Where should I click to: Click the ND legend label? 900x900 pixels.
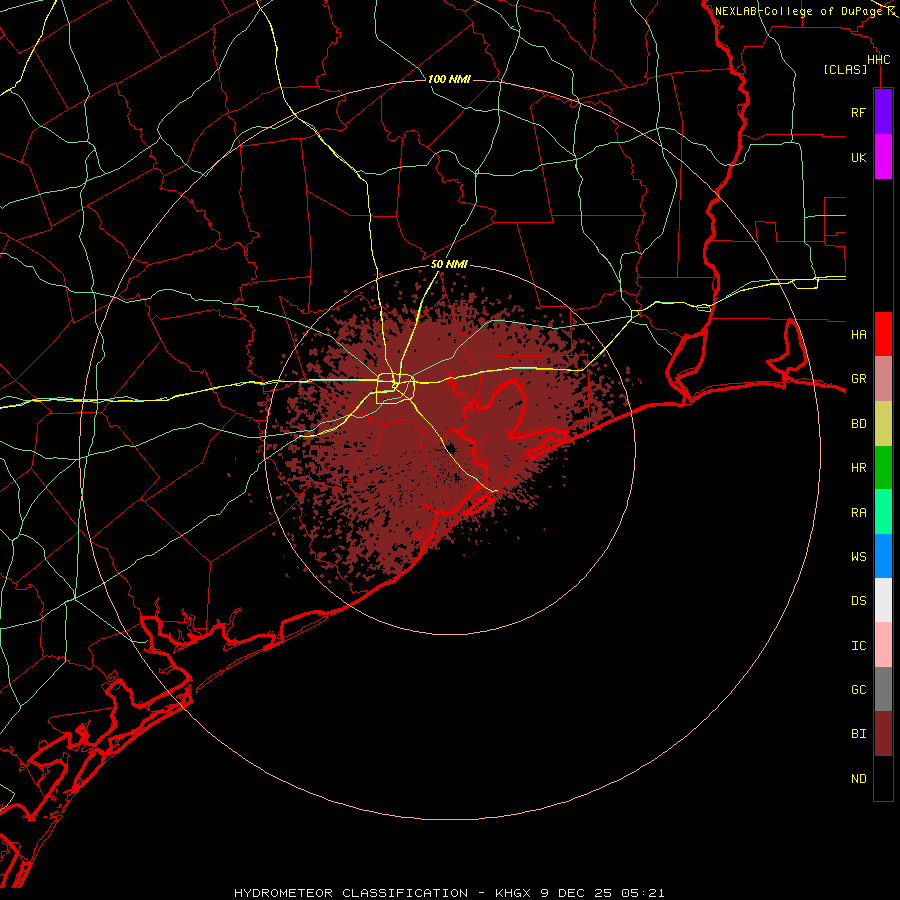(x=858, y=779)
